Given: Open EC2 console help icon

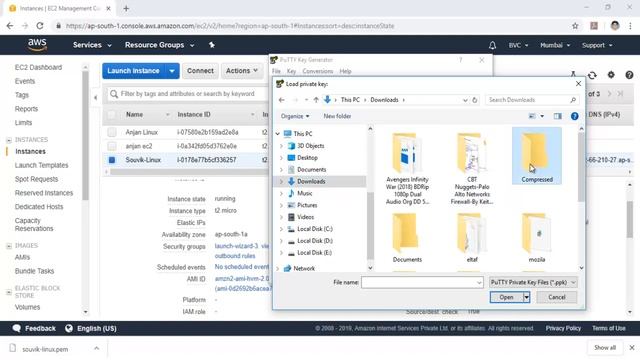Looking at the screenshot, I should coord(629,75).
